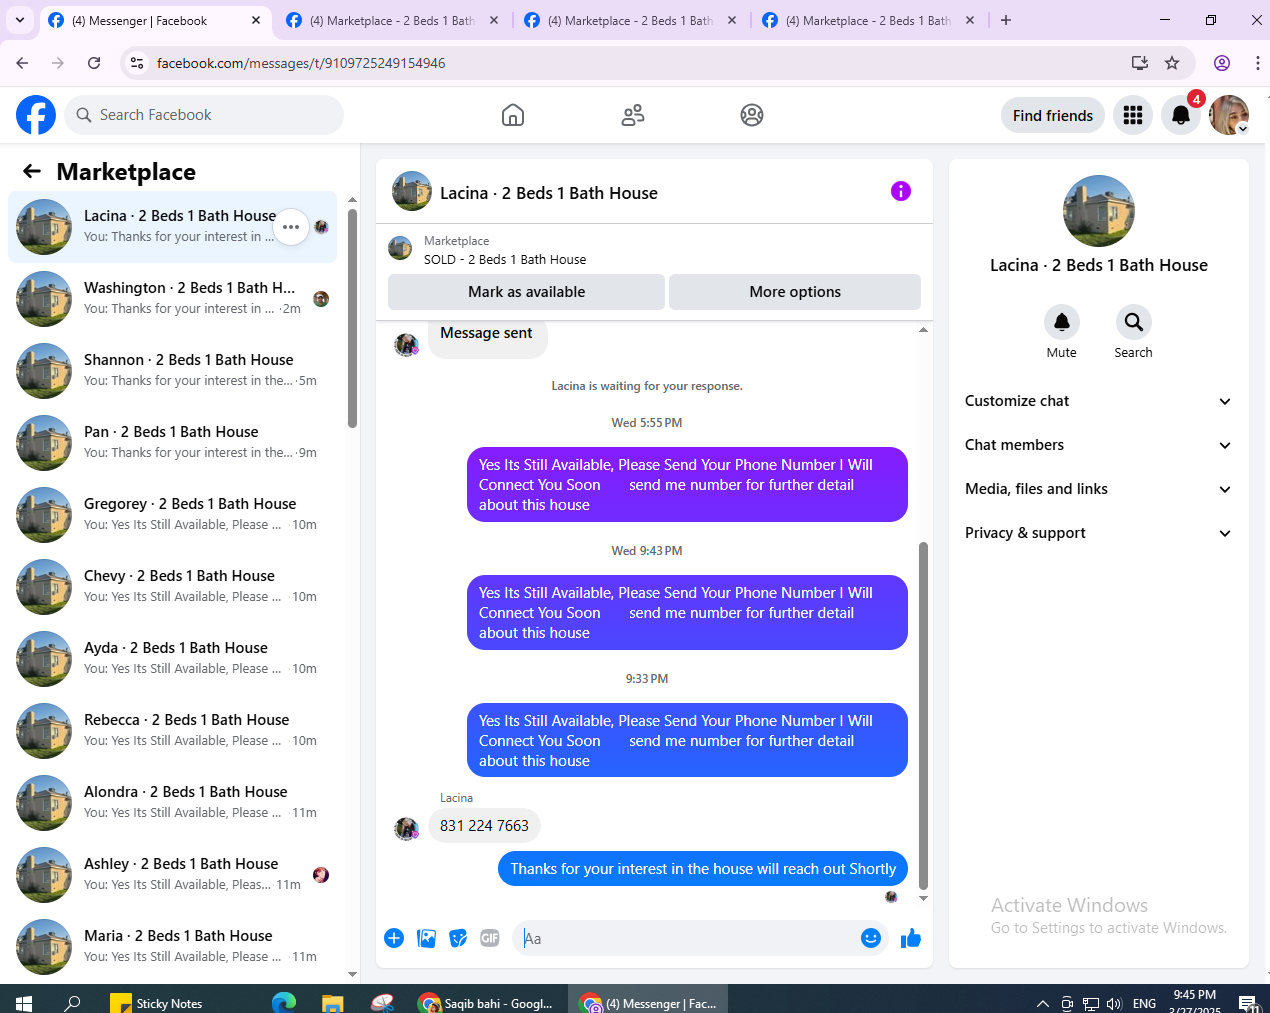Open the Washington conversation

click(173, 299)
